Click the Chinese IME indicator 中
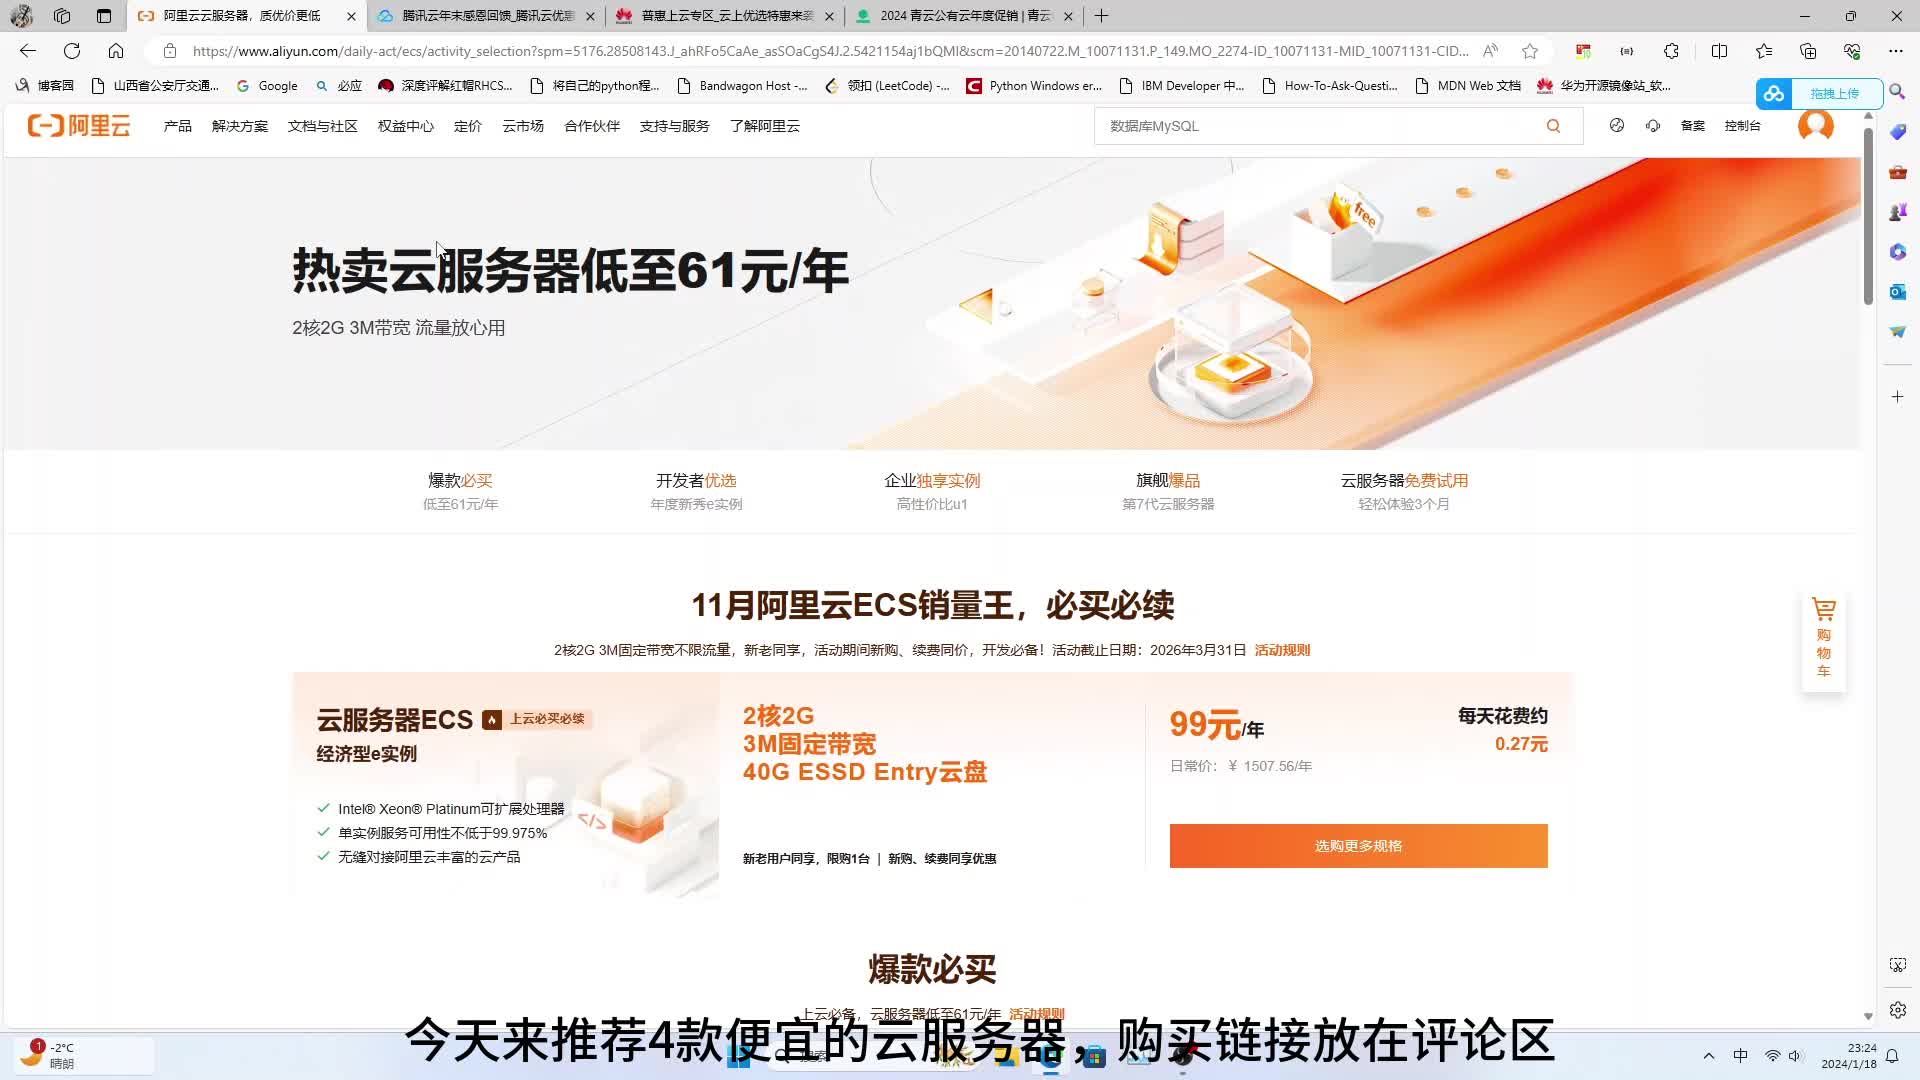Viewport: 1920px width, 1080px height. (x=1741, y=1056)
